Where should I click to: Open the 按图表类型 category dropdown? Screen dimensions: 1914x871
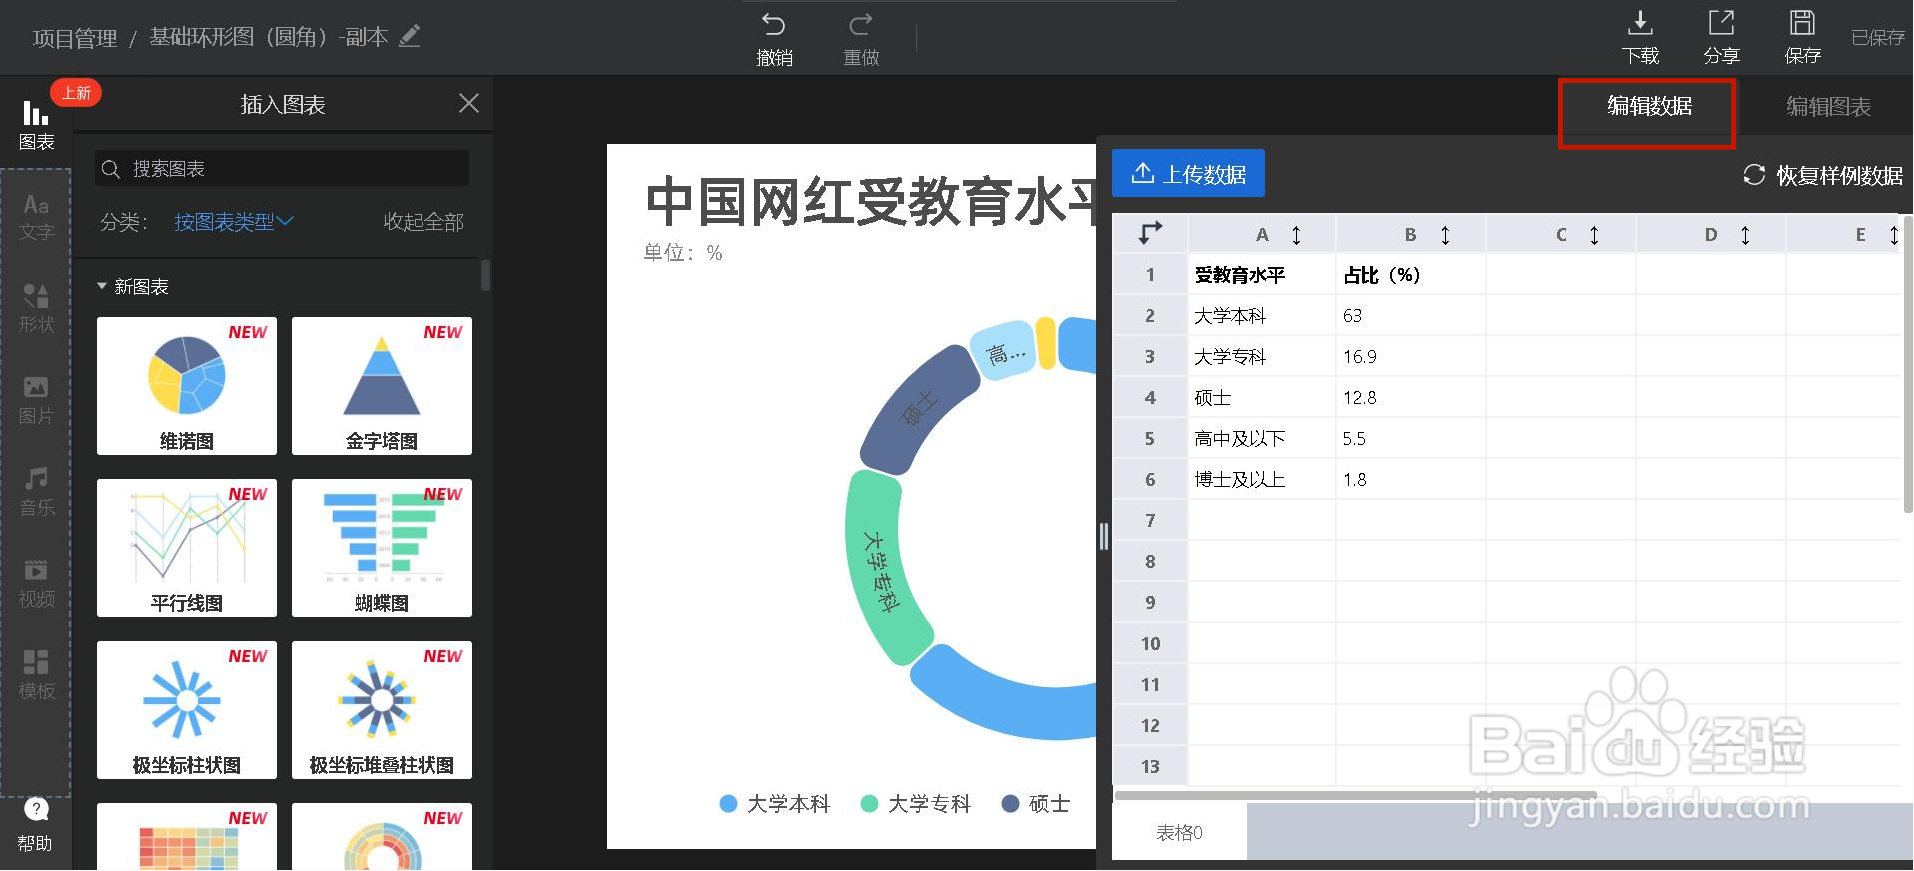click(x=234, y=222)
